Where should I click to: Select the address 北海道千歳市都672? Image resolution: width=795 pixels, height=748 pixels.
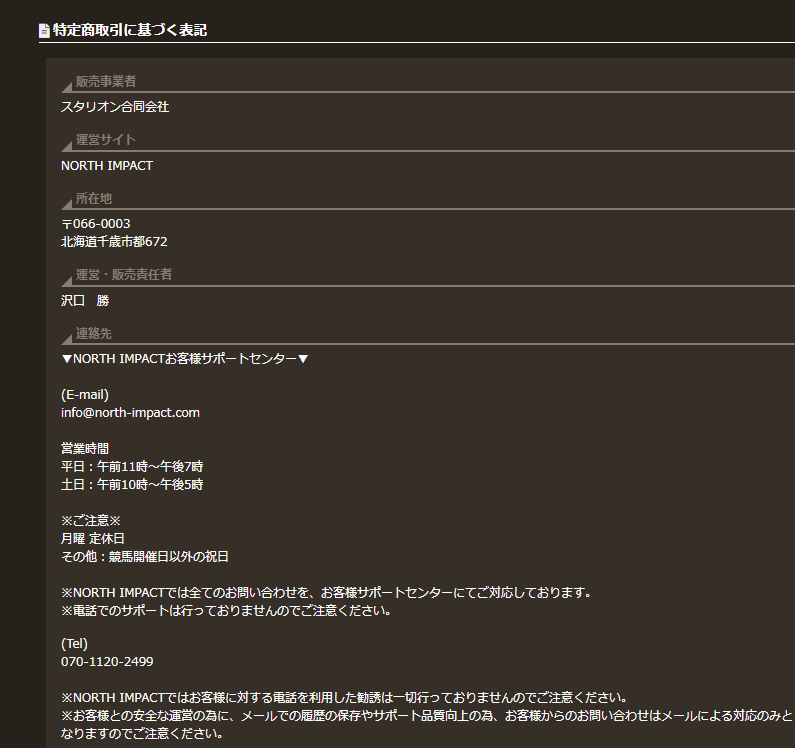point(114,242)
